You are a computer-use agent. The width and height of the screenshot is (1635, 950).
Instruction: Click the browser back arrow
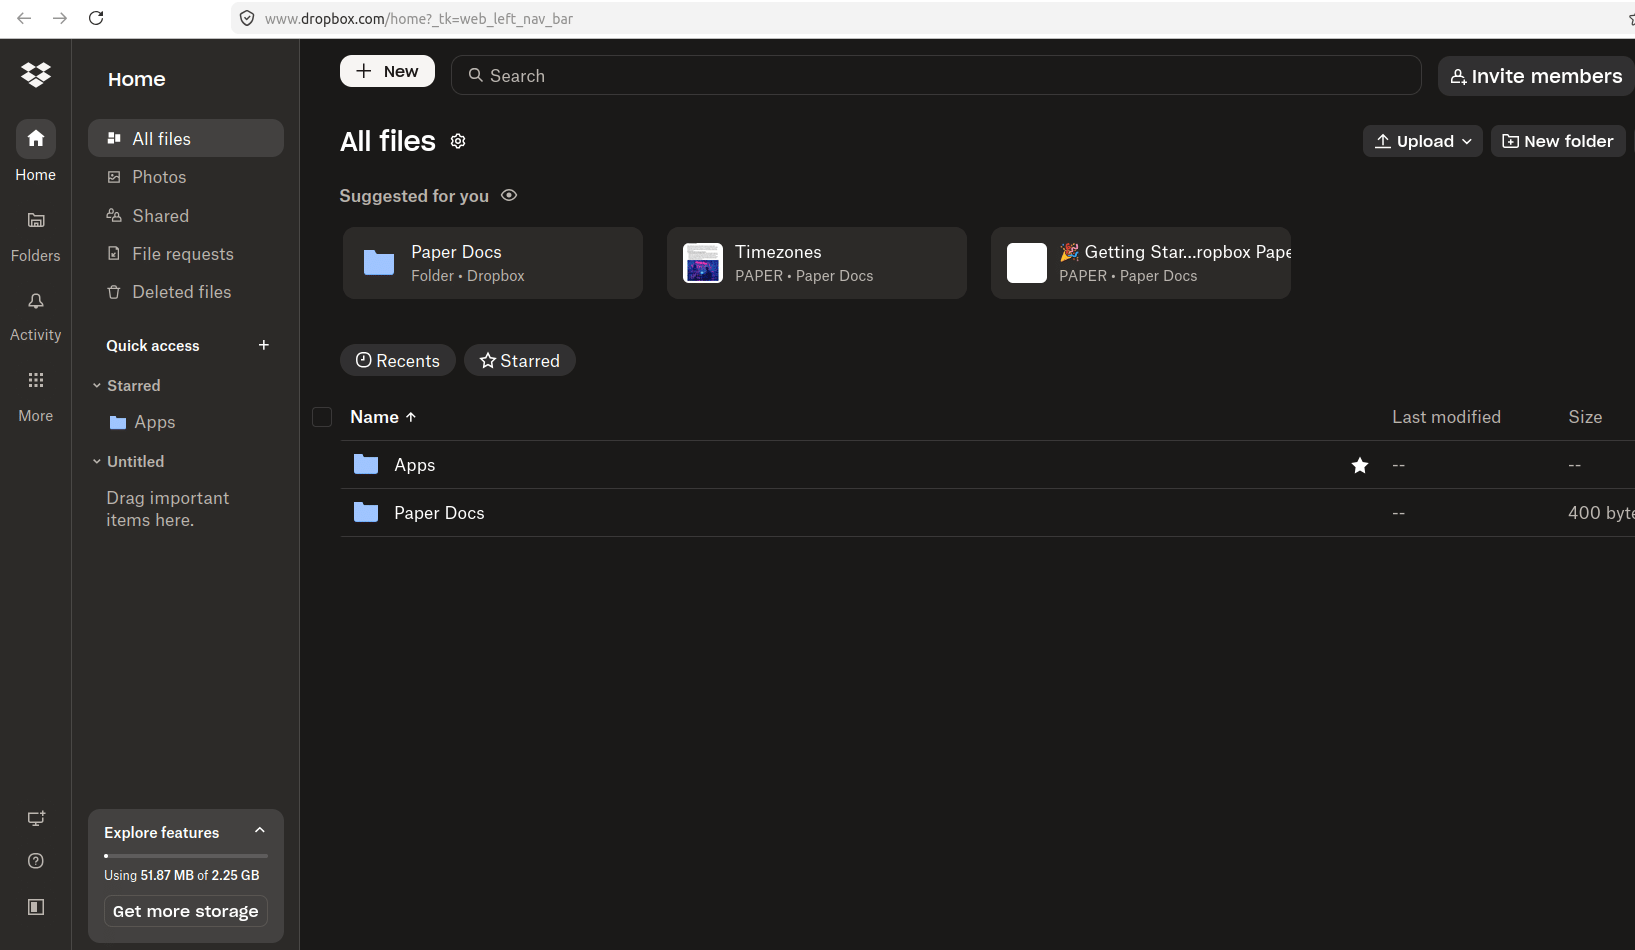pos(24,18)
